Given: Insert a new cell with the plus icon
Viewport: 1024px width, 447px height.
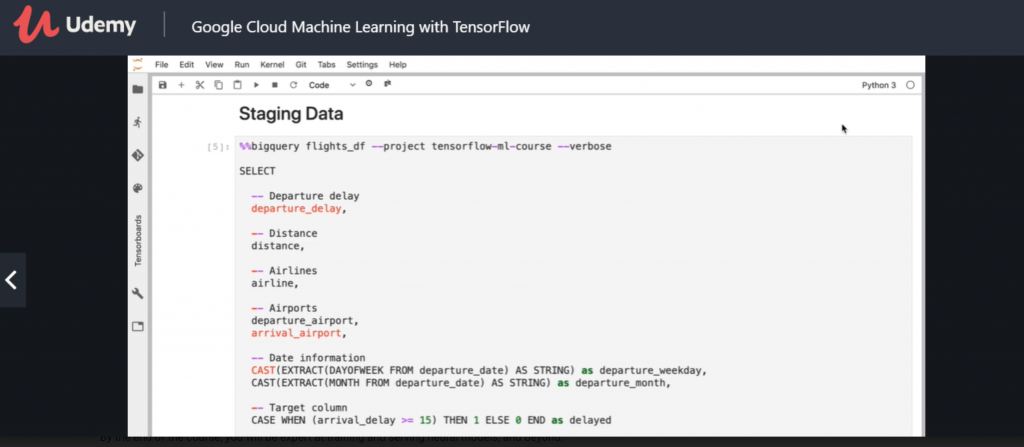Looking at the screenshot, I should 181,85.
